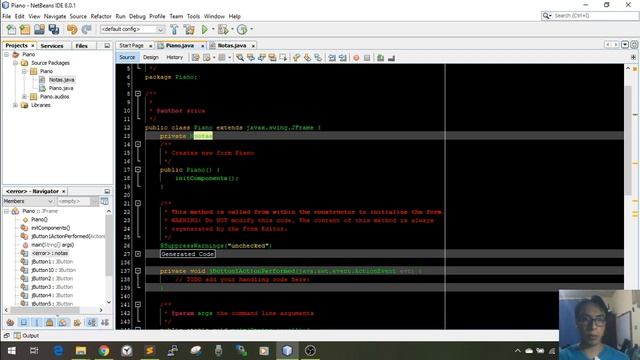Image resolution: width=640 pixels, height=360 pixels.
Task: Toggle Fully Qualified Names in Navigator
Action: [x=77, y=322]
